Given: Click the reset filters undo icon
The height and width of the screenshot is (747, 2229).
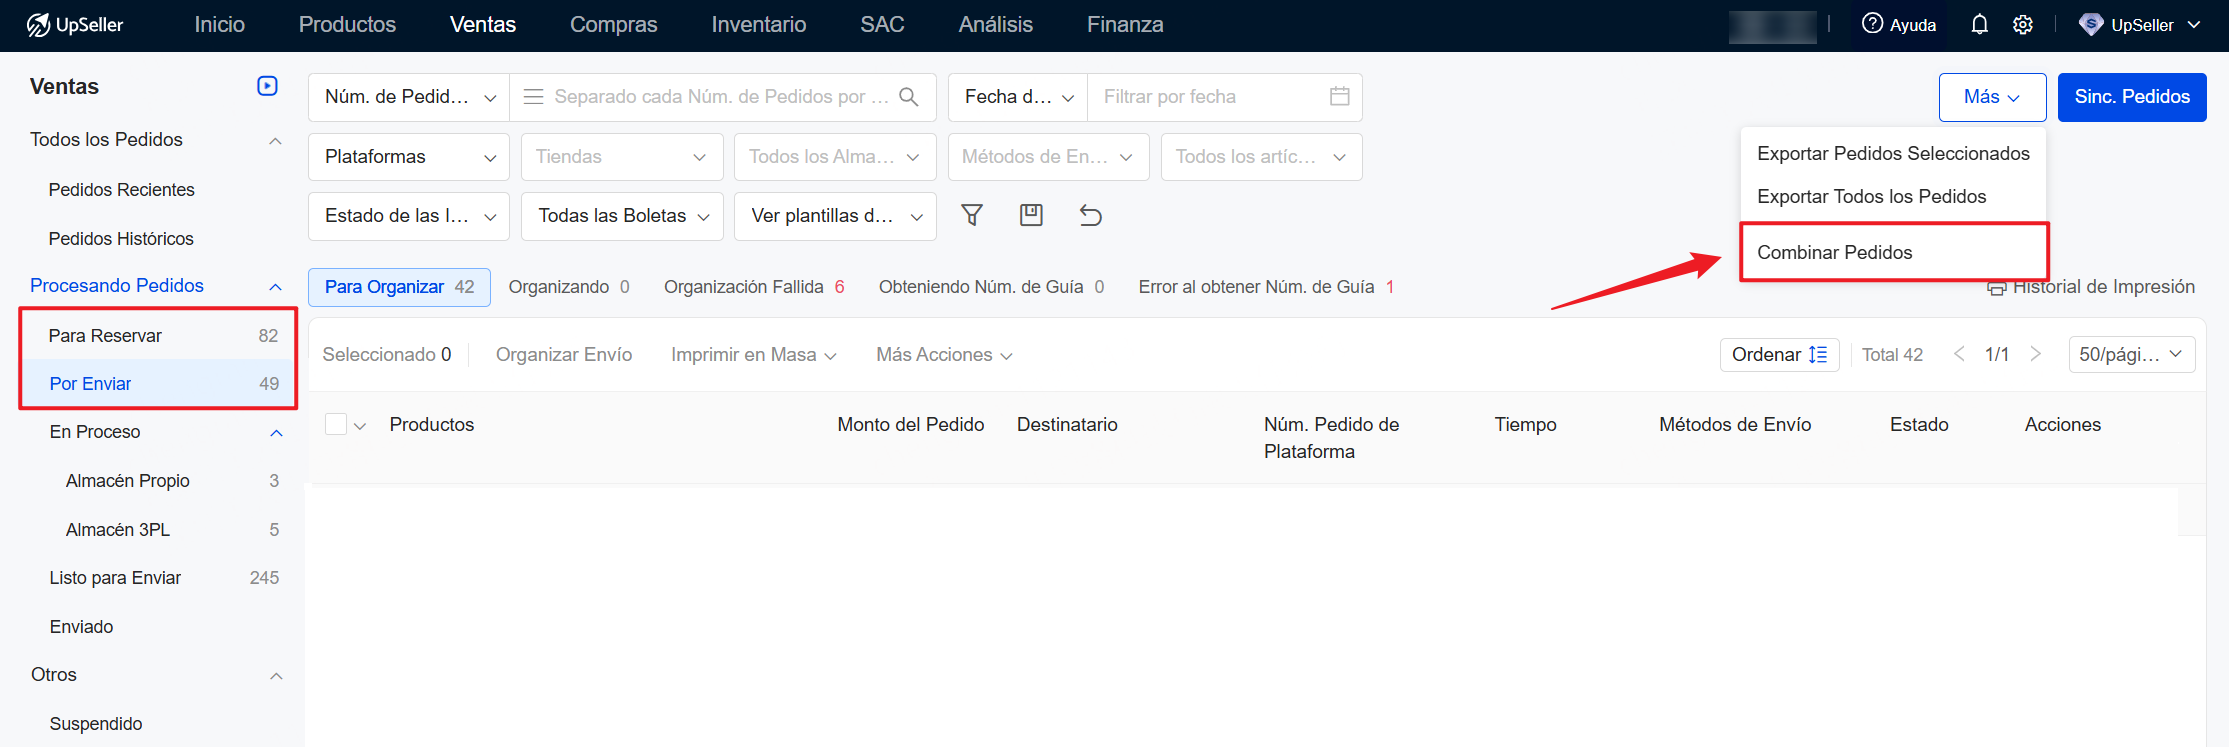Looking at the screenshot, I should click(x=1091, y=215).
